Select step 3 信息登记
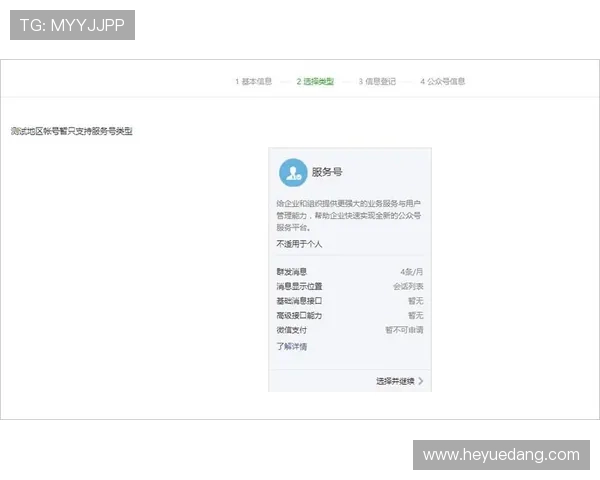 click(x=377, y=81)
